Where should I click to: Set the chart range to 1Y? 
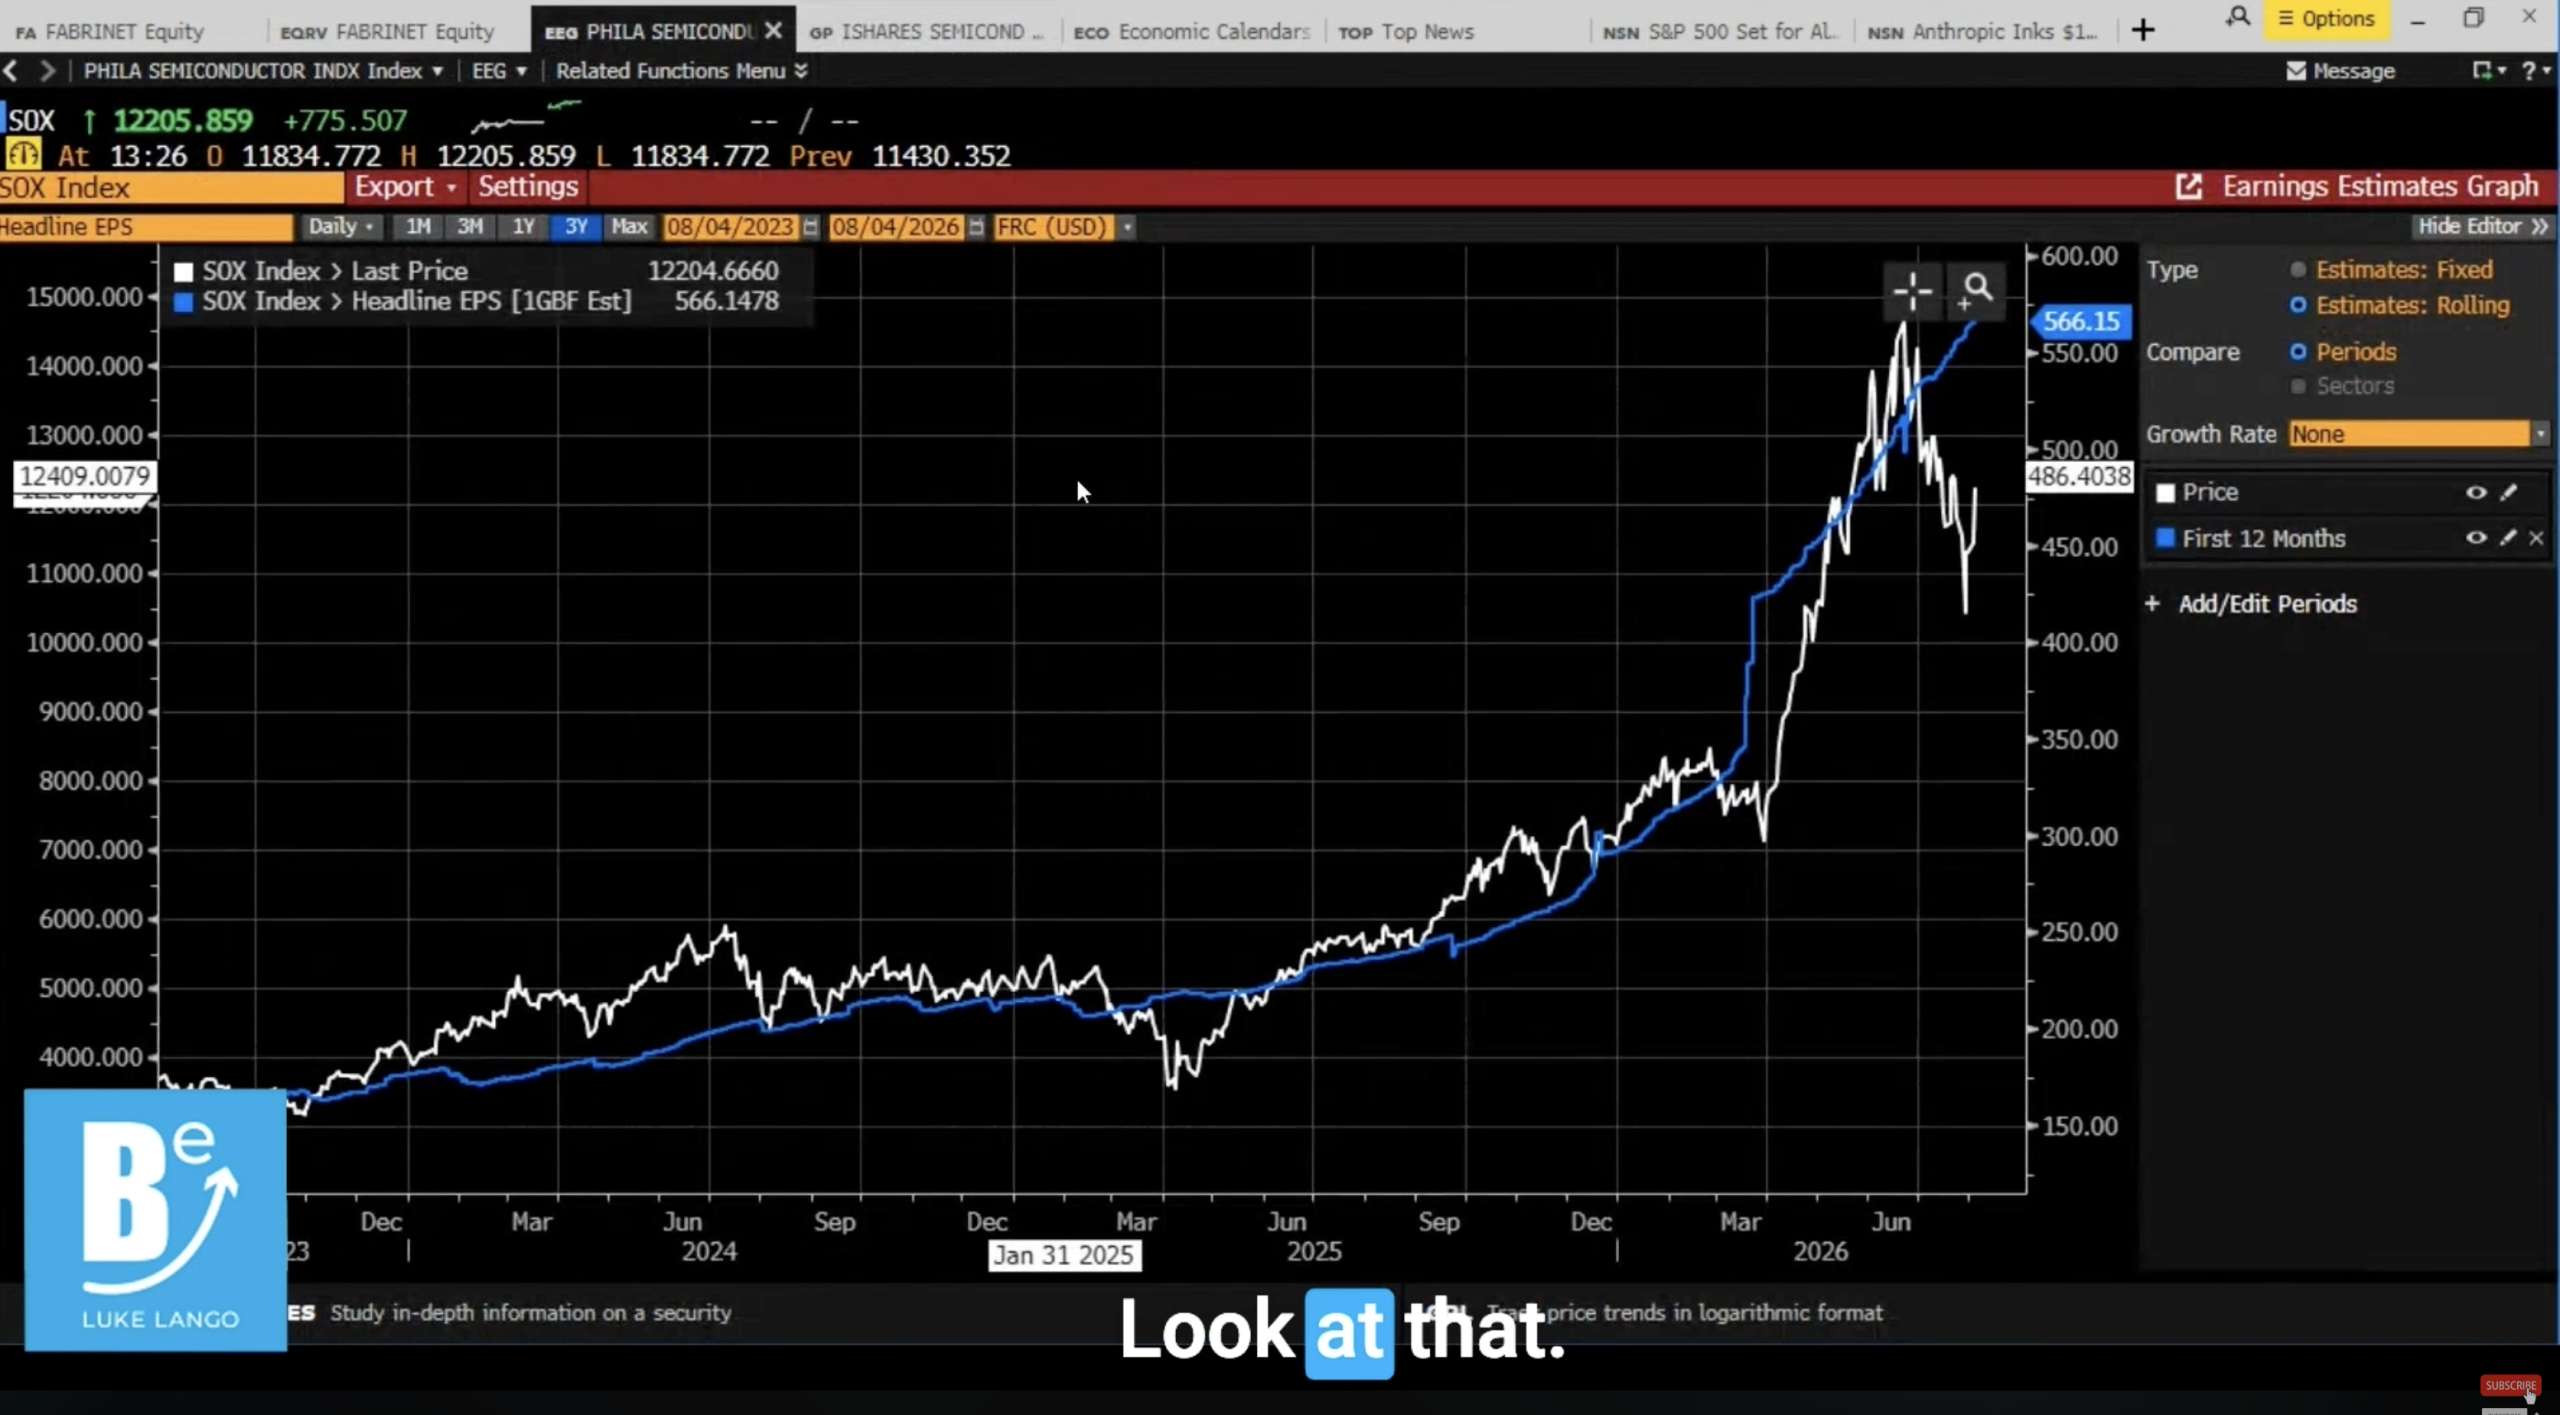click(x=523, y=227)
